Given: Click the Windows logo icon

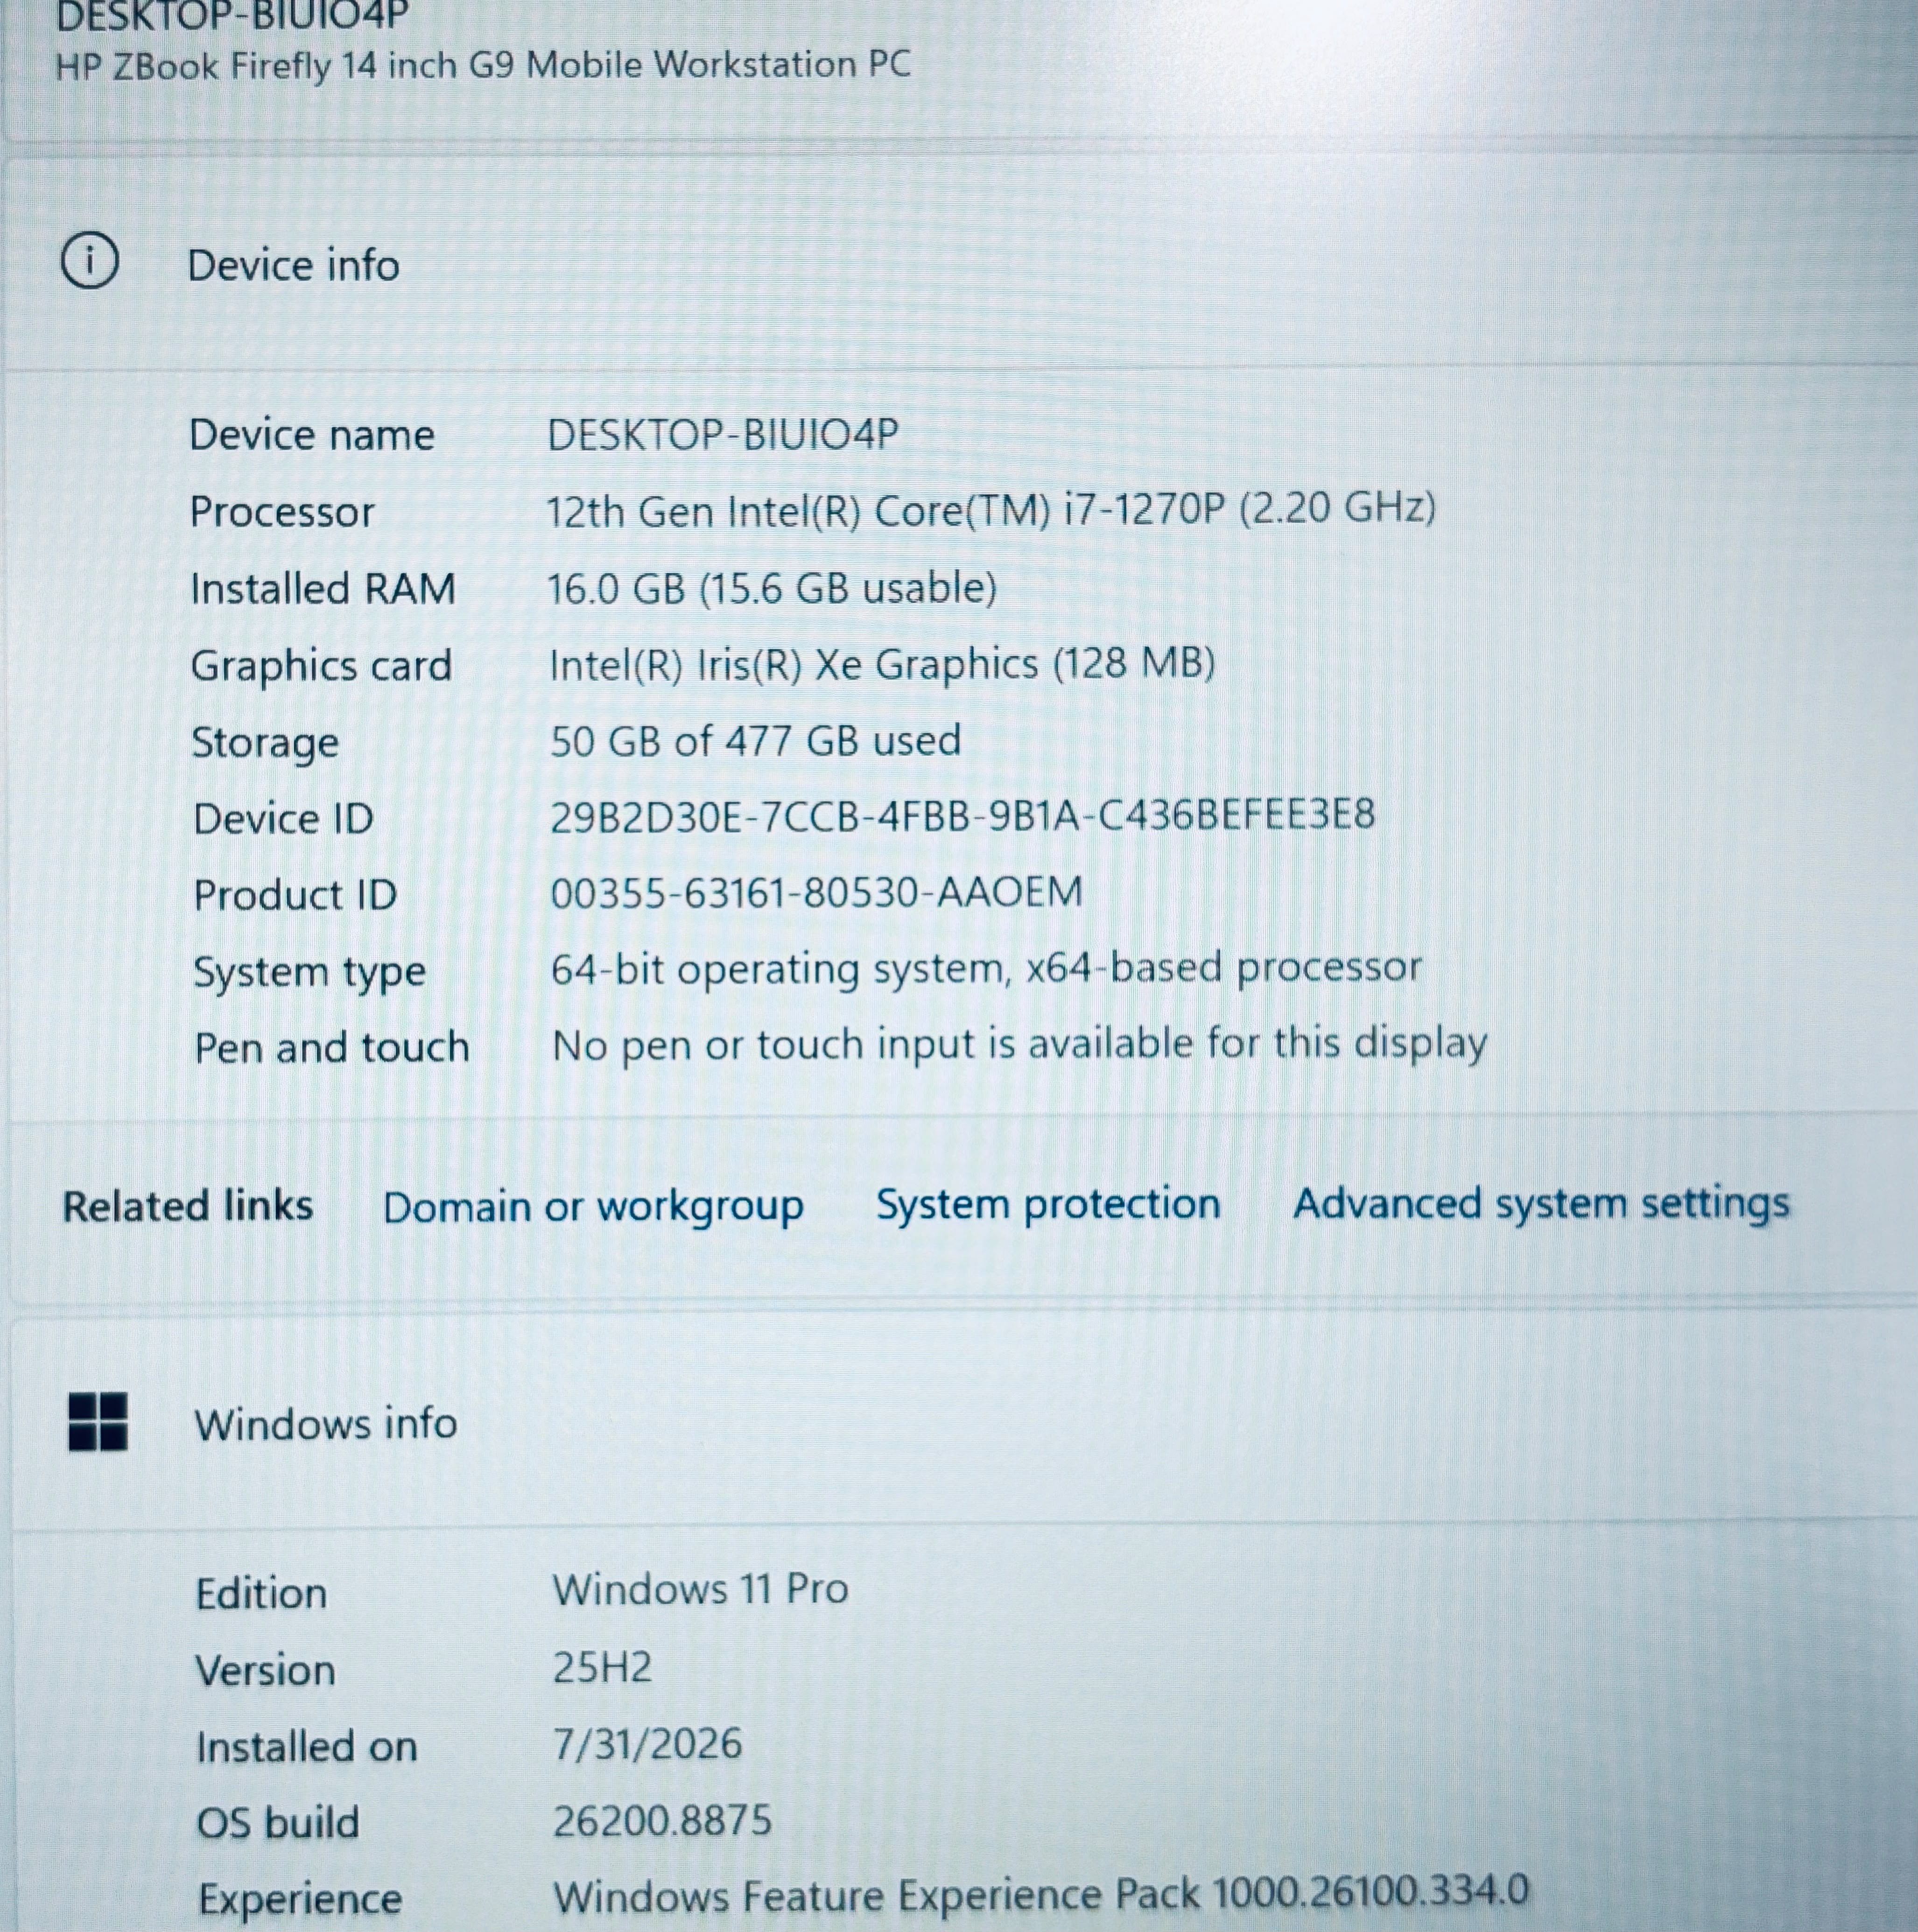Looking at the screenshot, I should coord(97,1421).
